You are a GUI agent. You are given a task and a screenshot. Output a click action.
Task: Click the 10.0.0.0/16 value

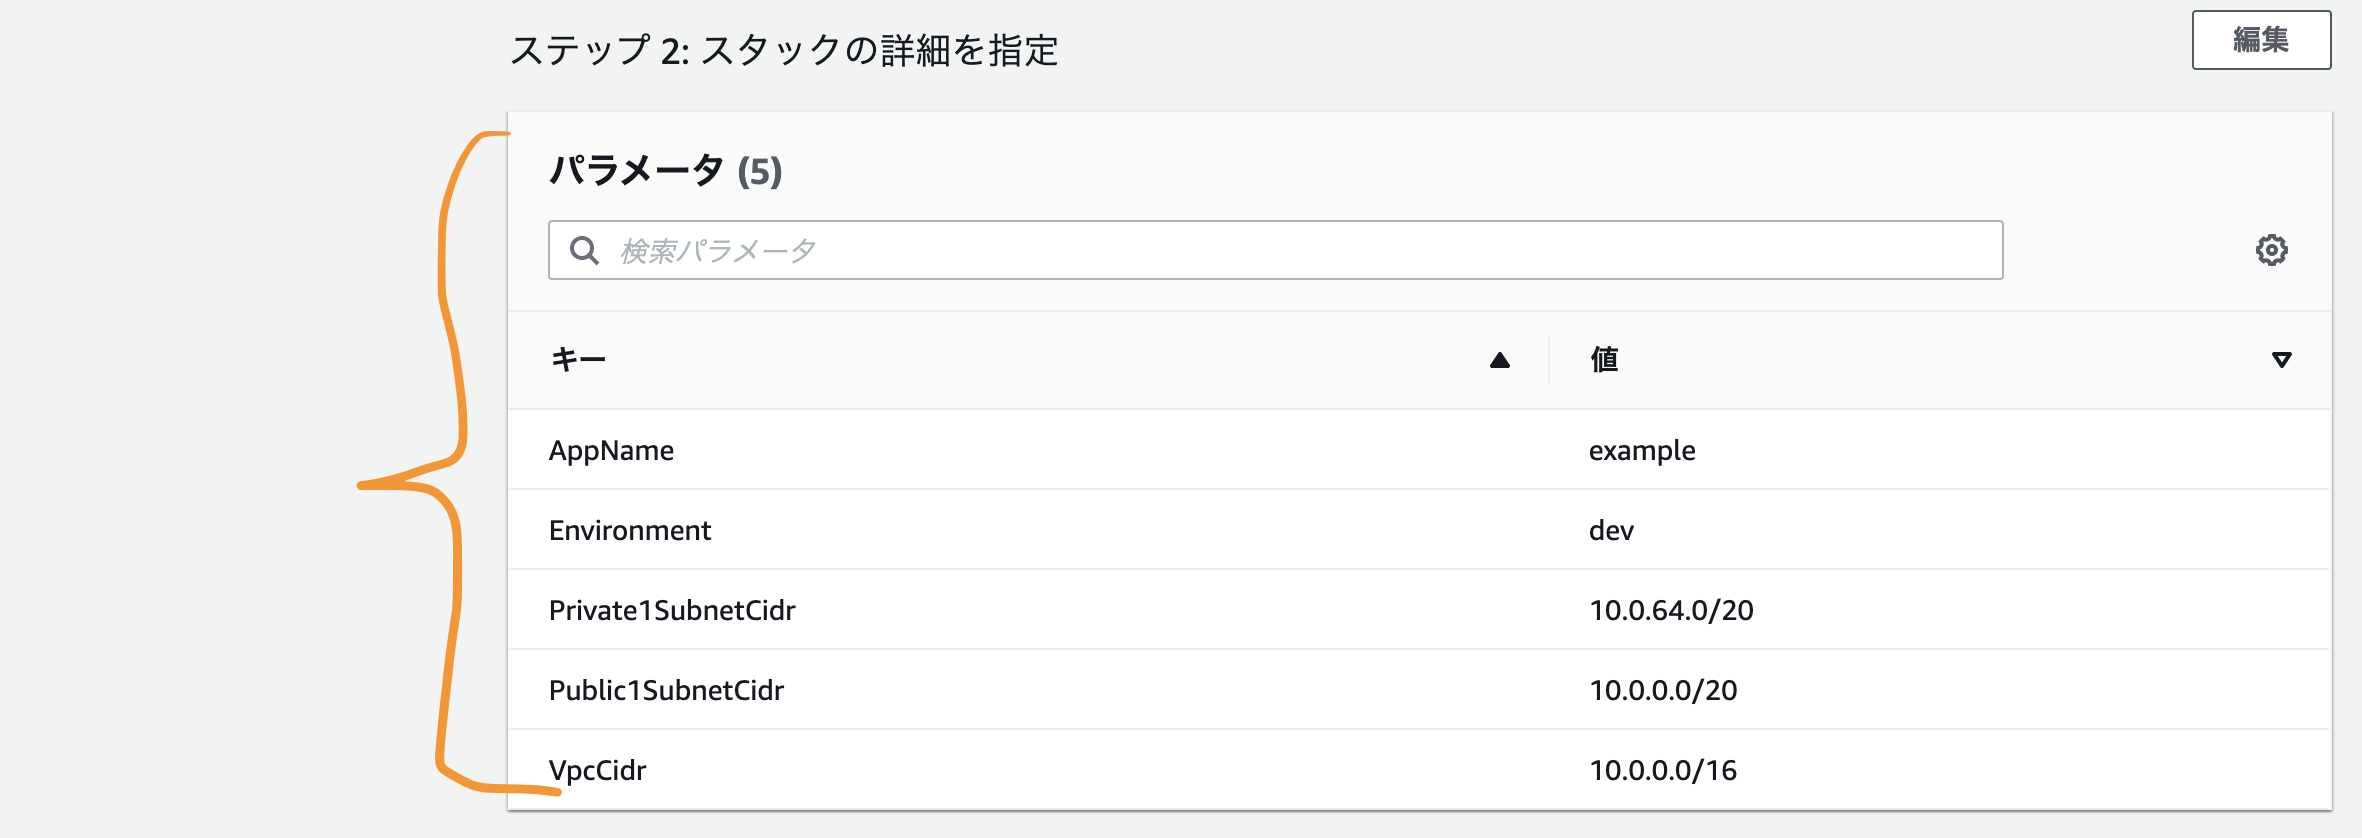(1663, 770)
